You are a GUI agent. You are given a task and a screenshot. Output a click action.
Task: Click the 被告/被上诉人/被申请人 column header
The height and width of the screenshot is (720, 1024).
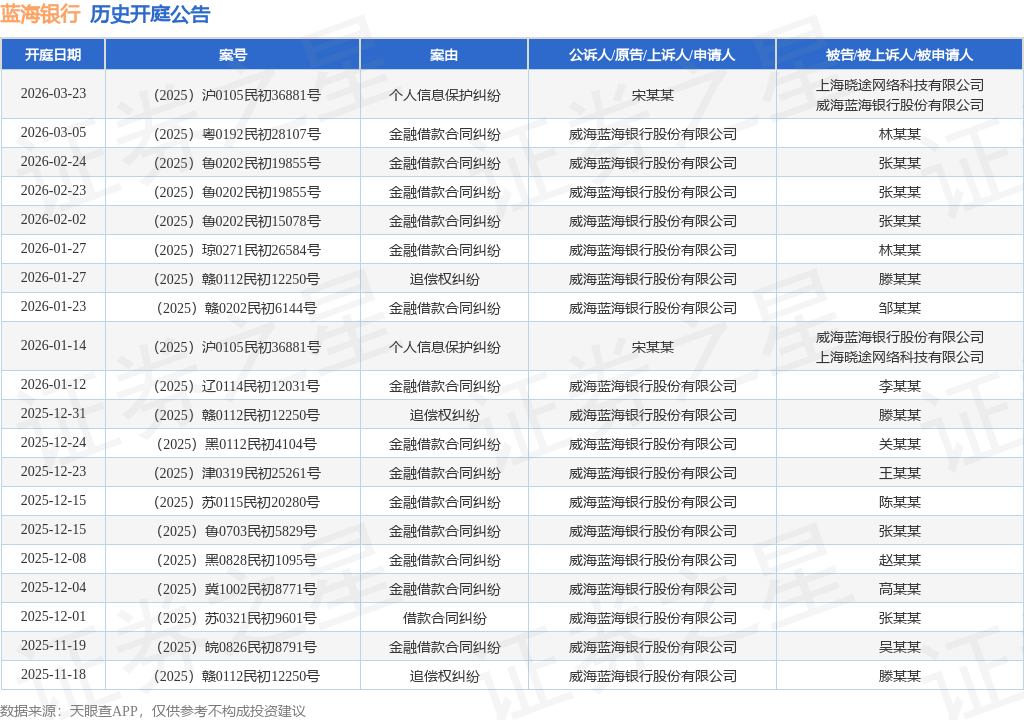899,55
